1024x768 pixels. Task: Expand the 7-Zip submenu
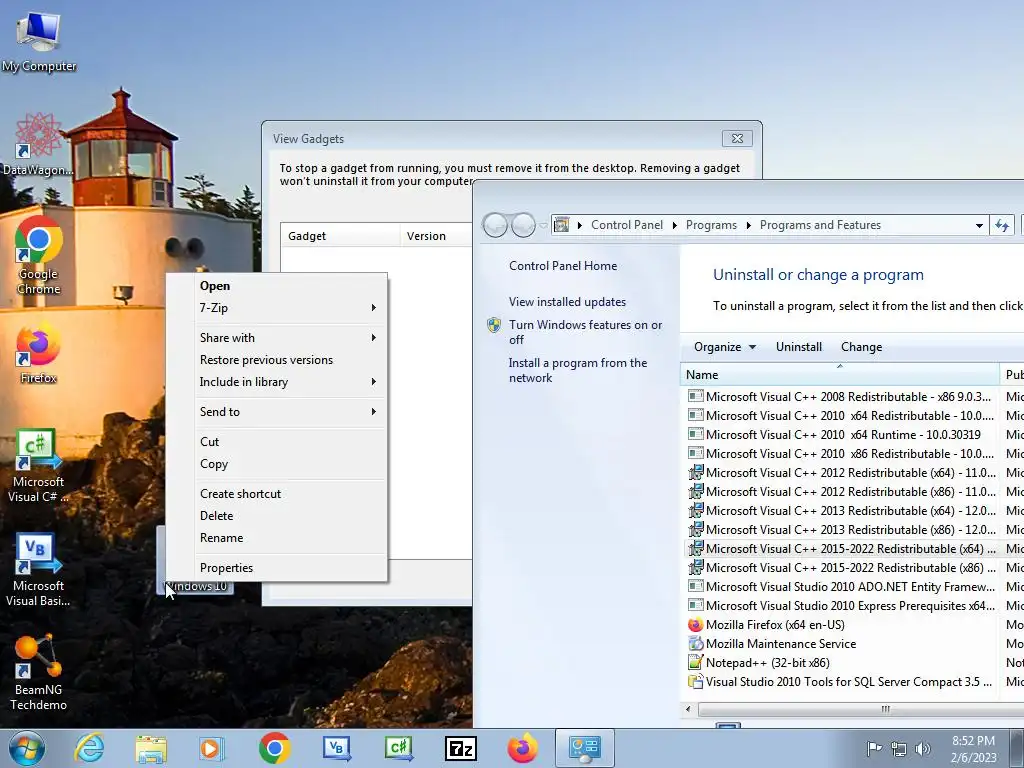[x=277, y=308]
